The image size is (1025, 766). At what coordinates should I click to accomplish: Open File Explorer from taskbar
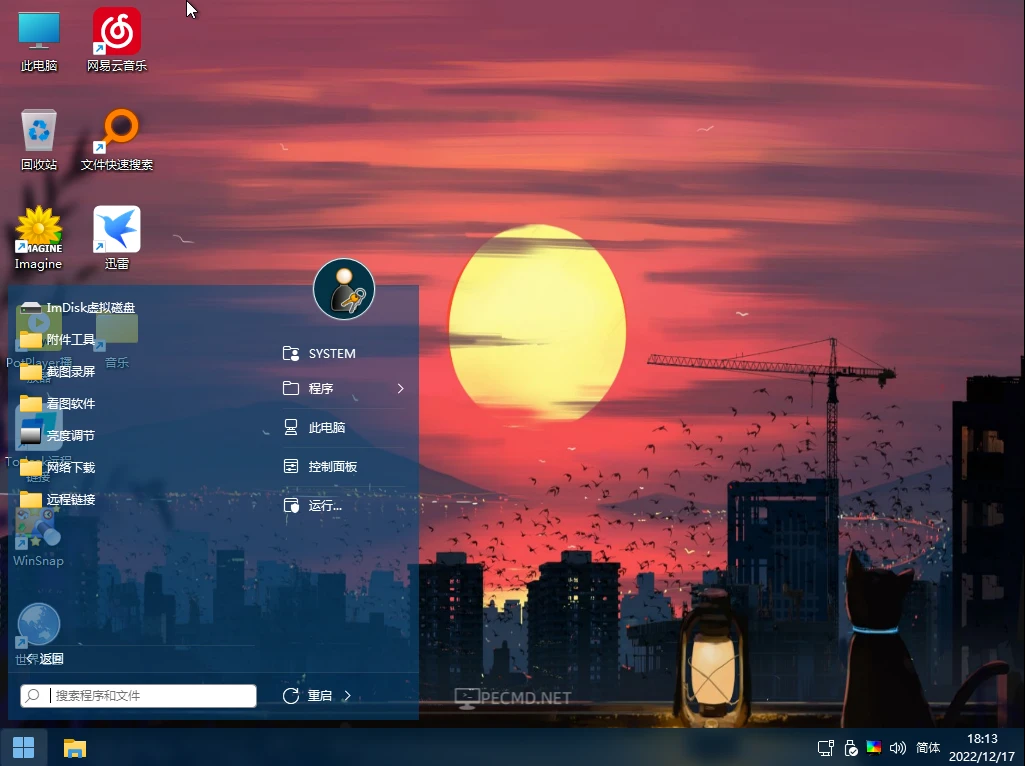pyautogui.click(x=75, y=748)
